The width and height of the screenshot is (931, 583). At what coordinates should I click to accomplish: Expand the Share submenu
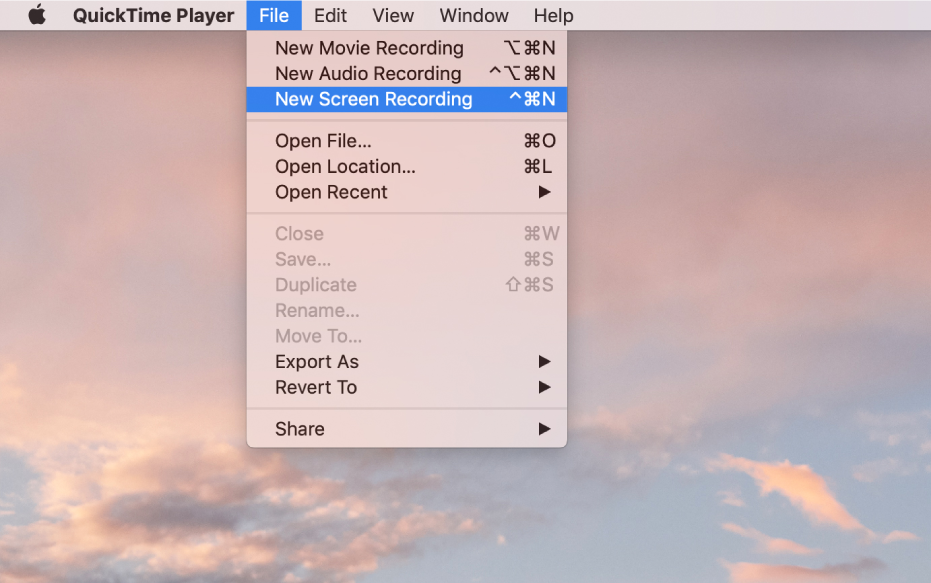407,429
